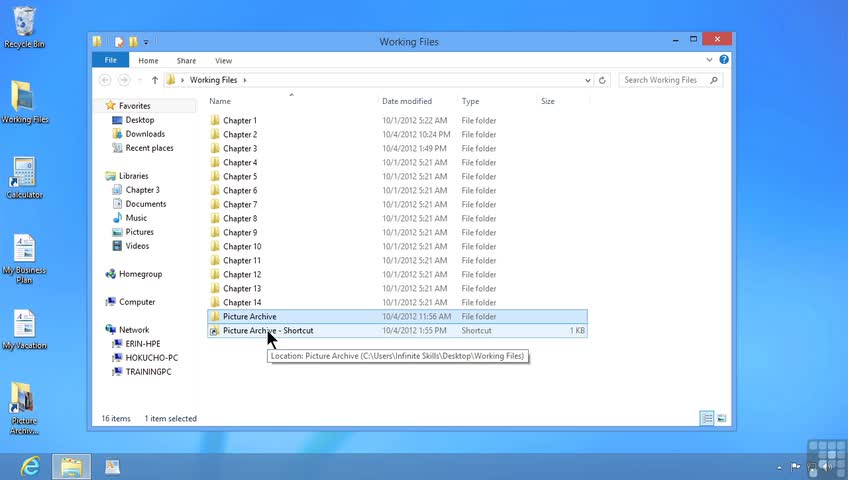Open Recent places in navigation pane
Screen dimensions: 848x480
coord(149,148)
